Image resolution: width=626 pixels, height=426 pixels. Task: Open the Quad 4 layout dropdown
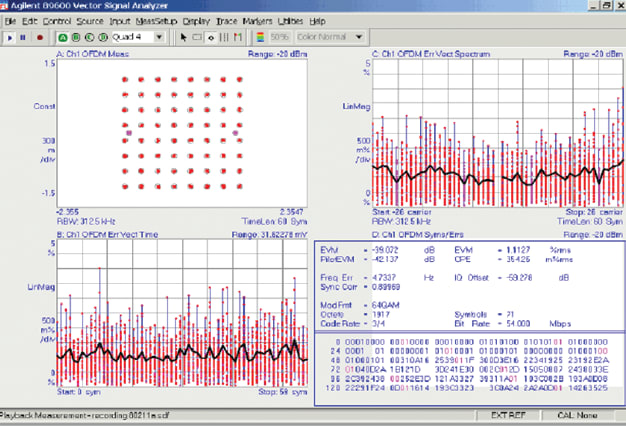[159, 37]
